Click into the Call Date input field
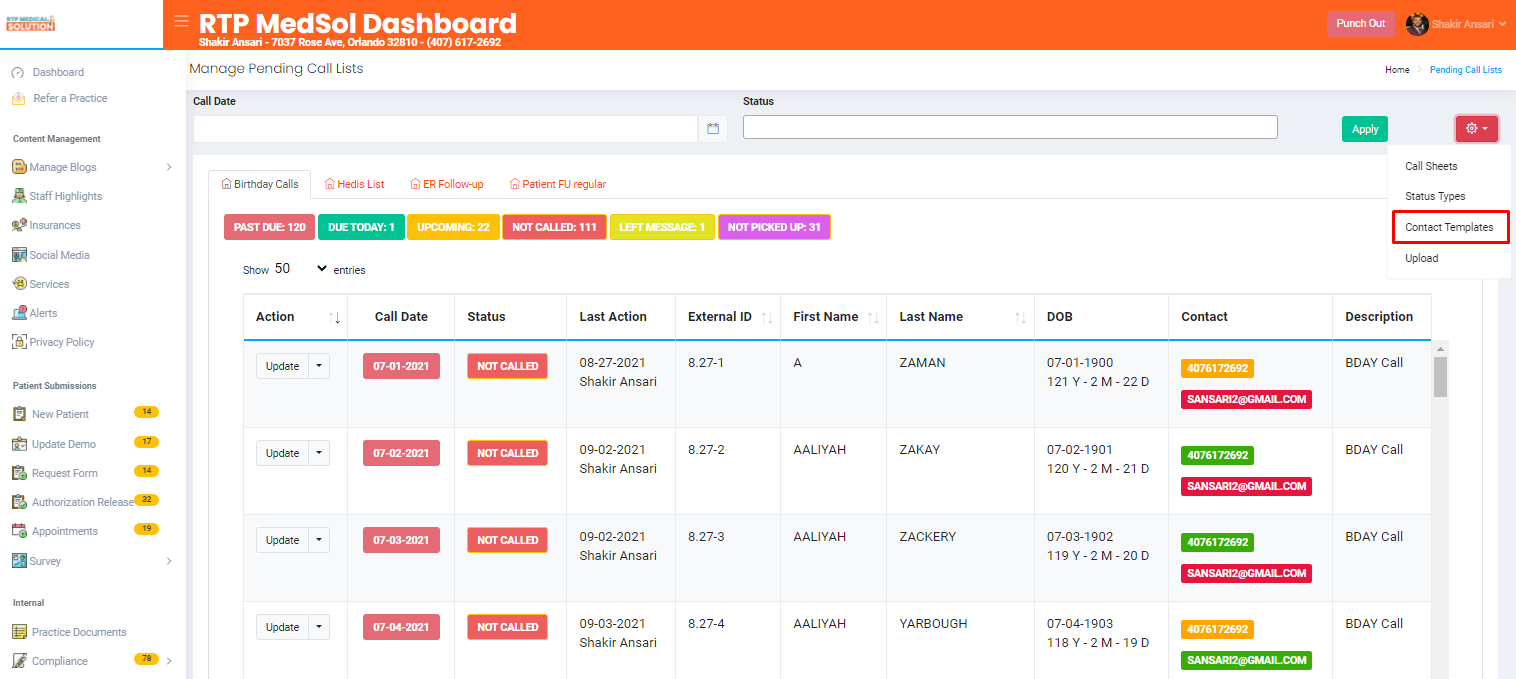1516x679 pixels. [x=445, y=129]
